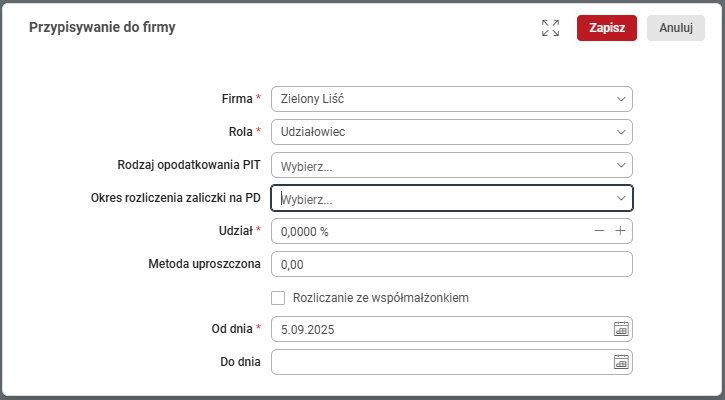Open Okres rozliczenia zaliczki dropdown arrow

(620, 198)
